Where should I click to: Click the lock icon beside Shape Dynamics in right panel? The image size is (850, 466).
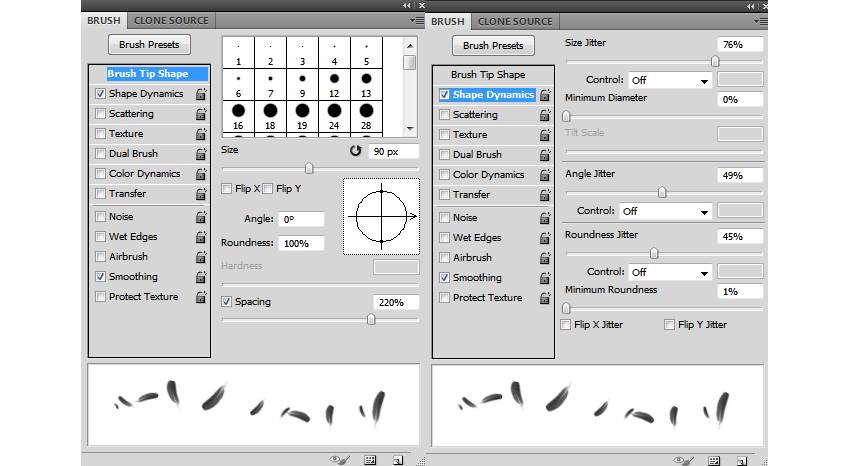pos(545,95)
